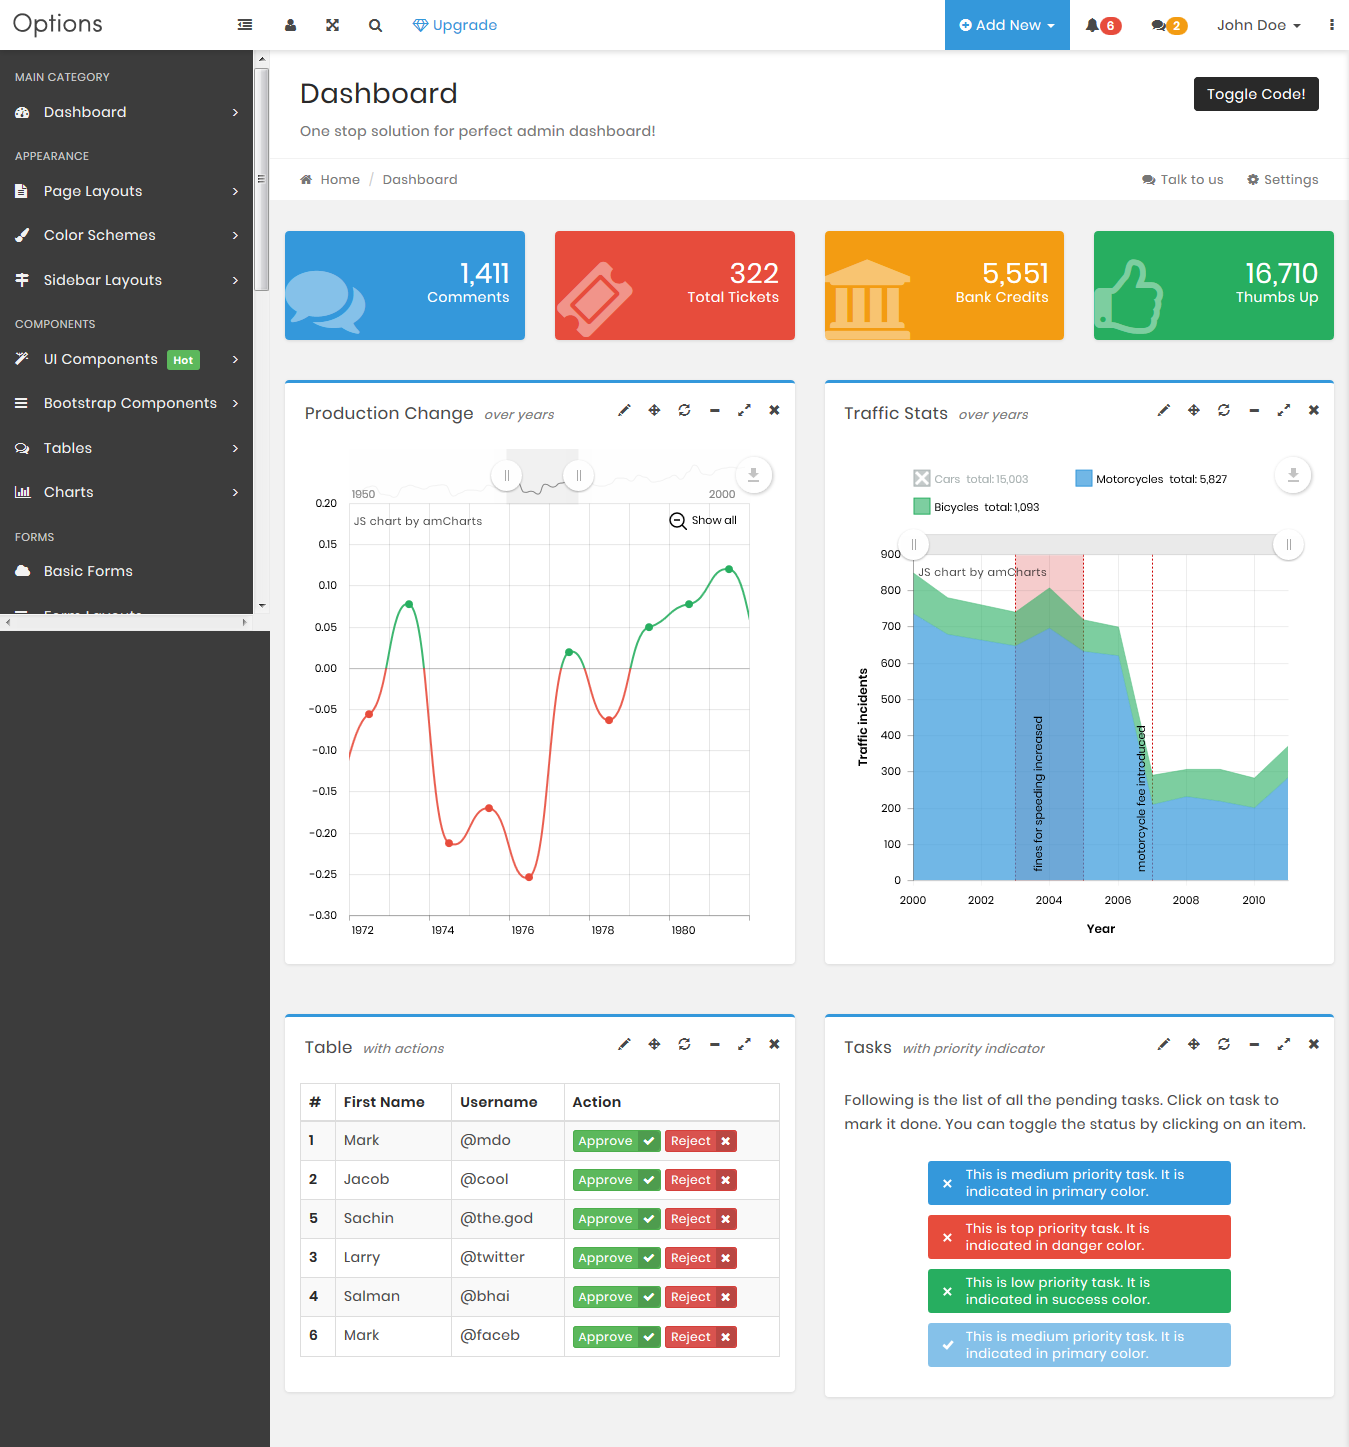Expand Color Schemes in sidebar
The width and height of the screenshot is (1349, 1447).
[x=126, y=235]
